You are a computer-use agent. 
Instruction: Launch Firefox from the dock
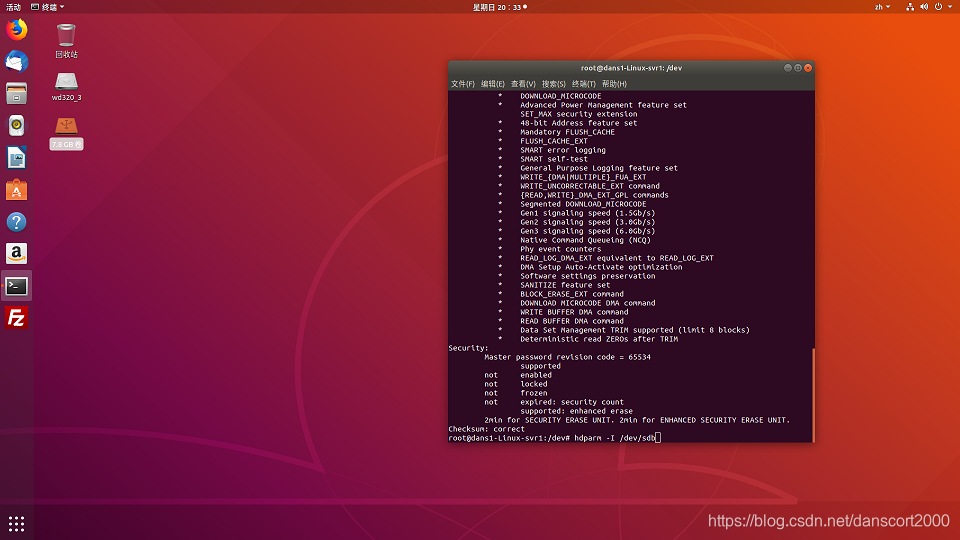pos(17,29)
